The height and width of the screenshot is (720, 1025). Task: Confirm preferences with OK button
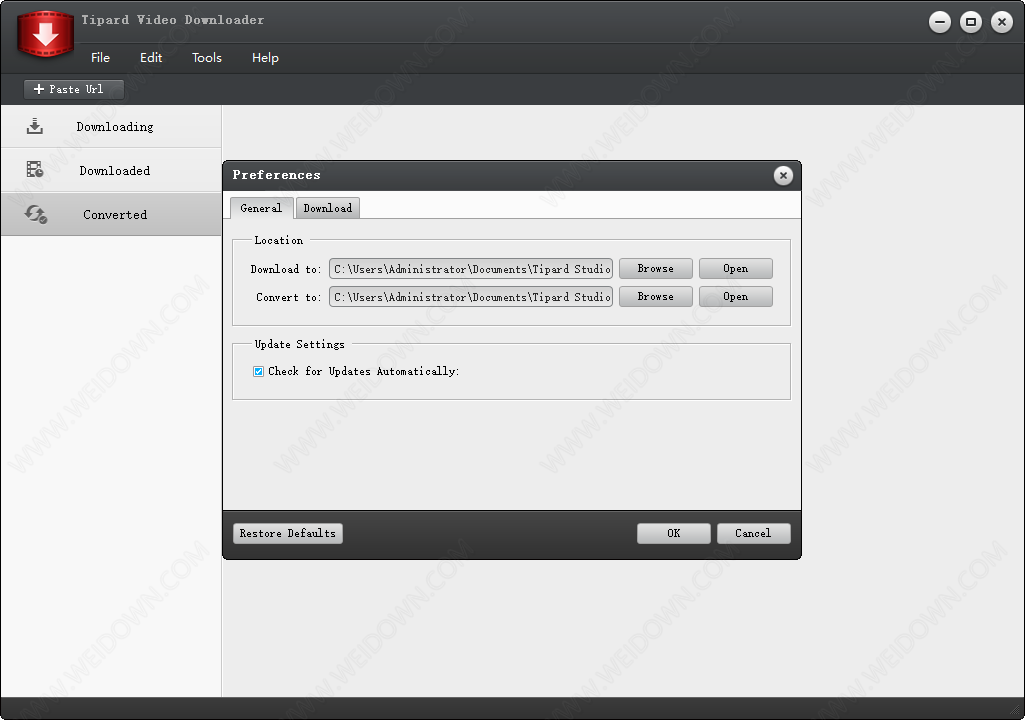[674, 534]
